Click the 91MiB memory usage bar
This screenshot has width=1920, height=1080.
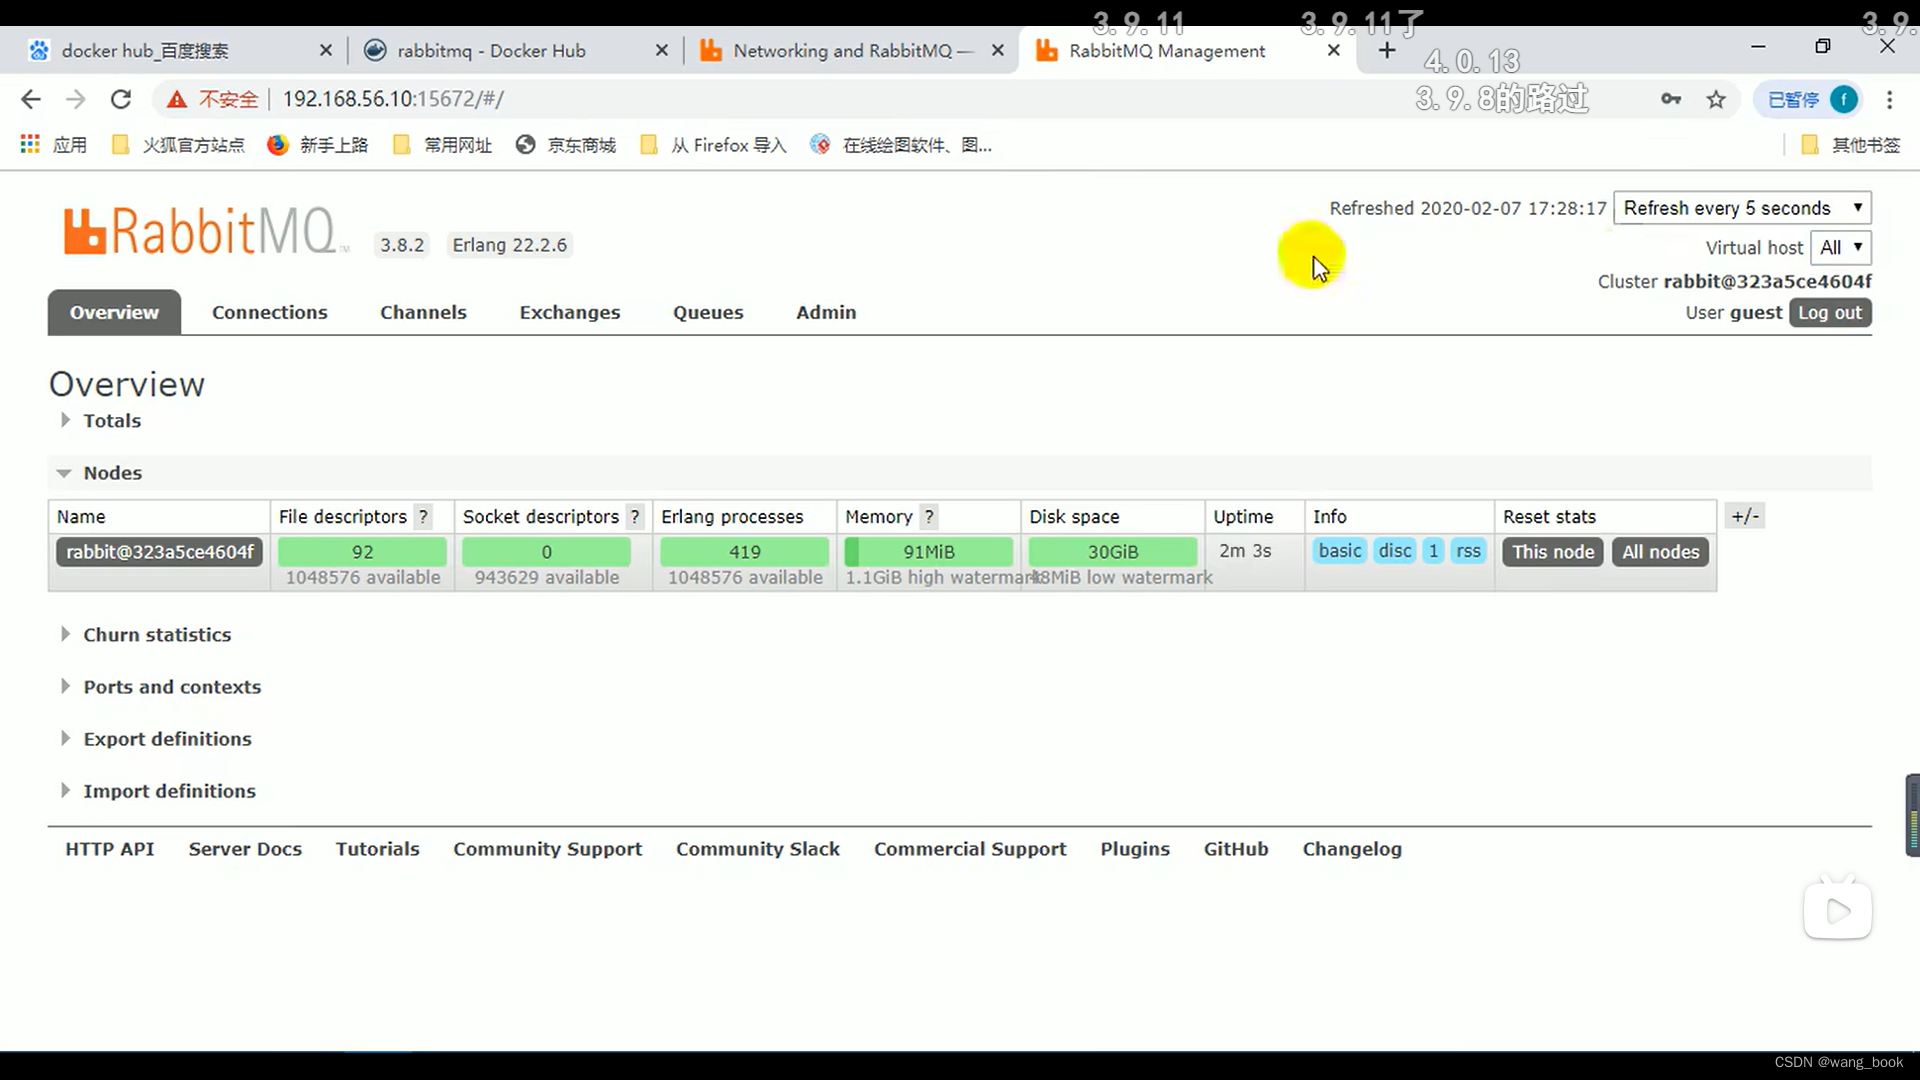pos(929,552)
